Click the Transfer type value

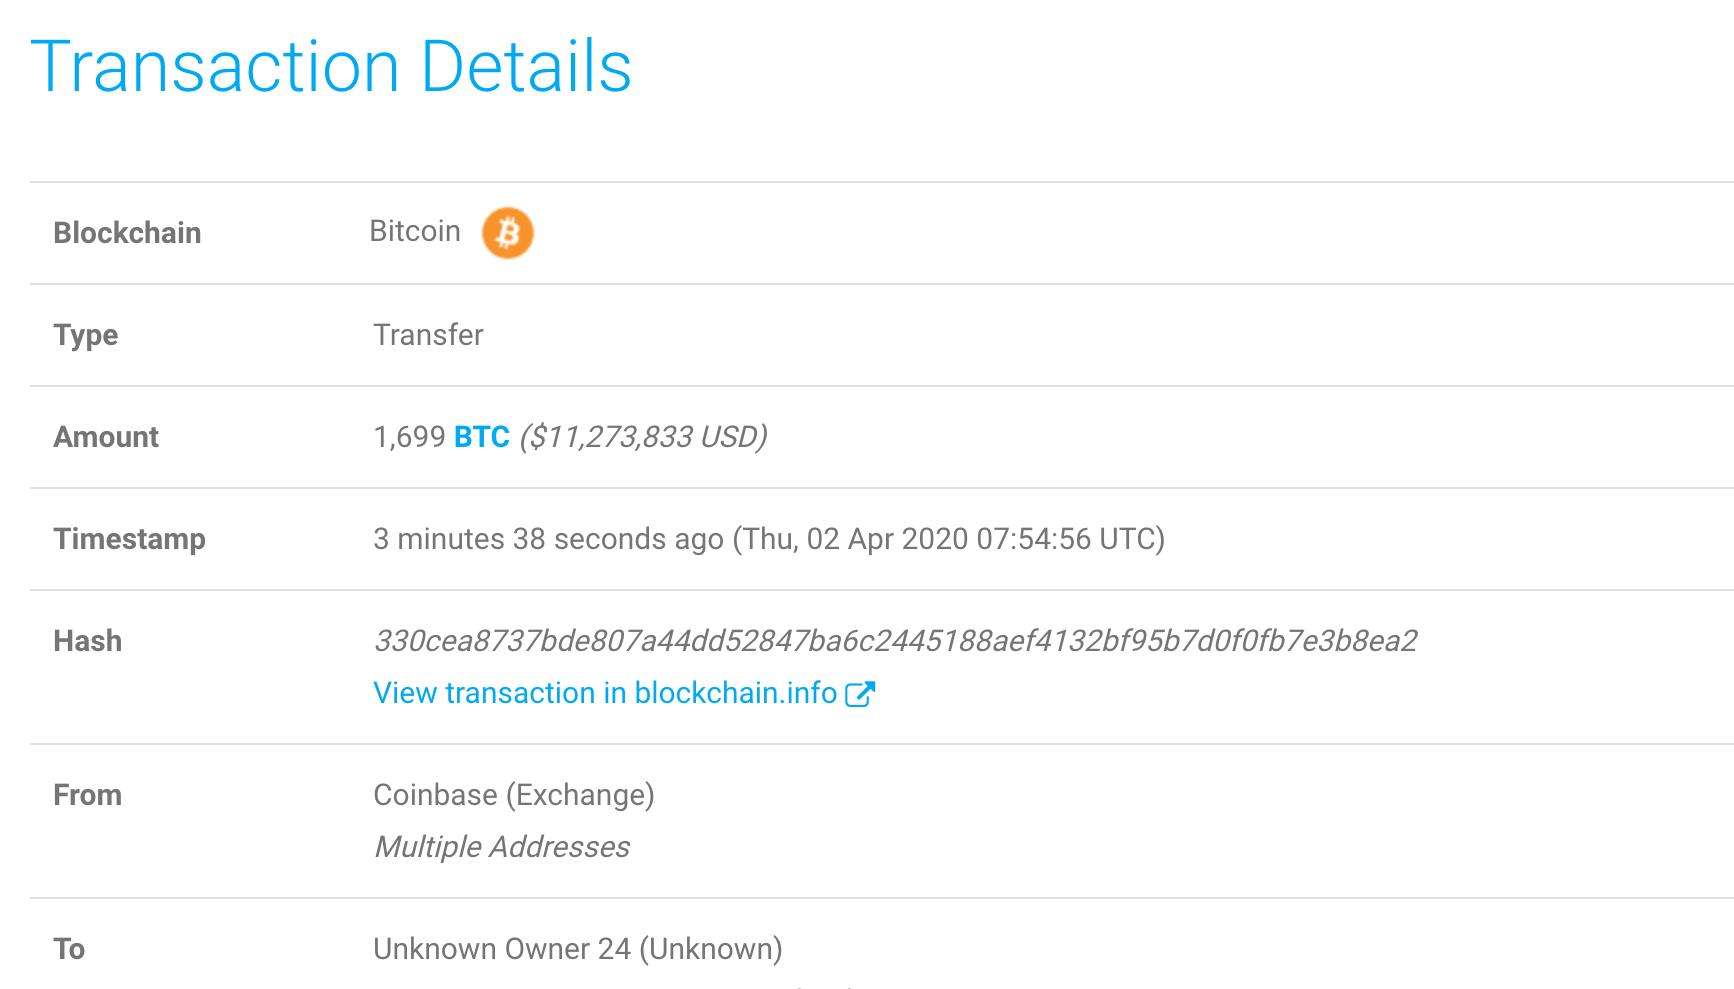tap(428, 335)
